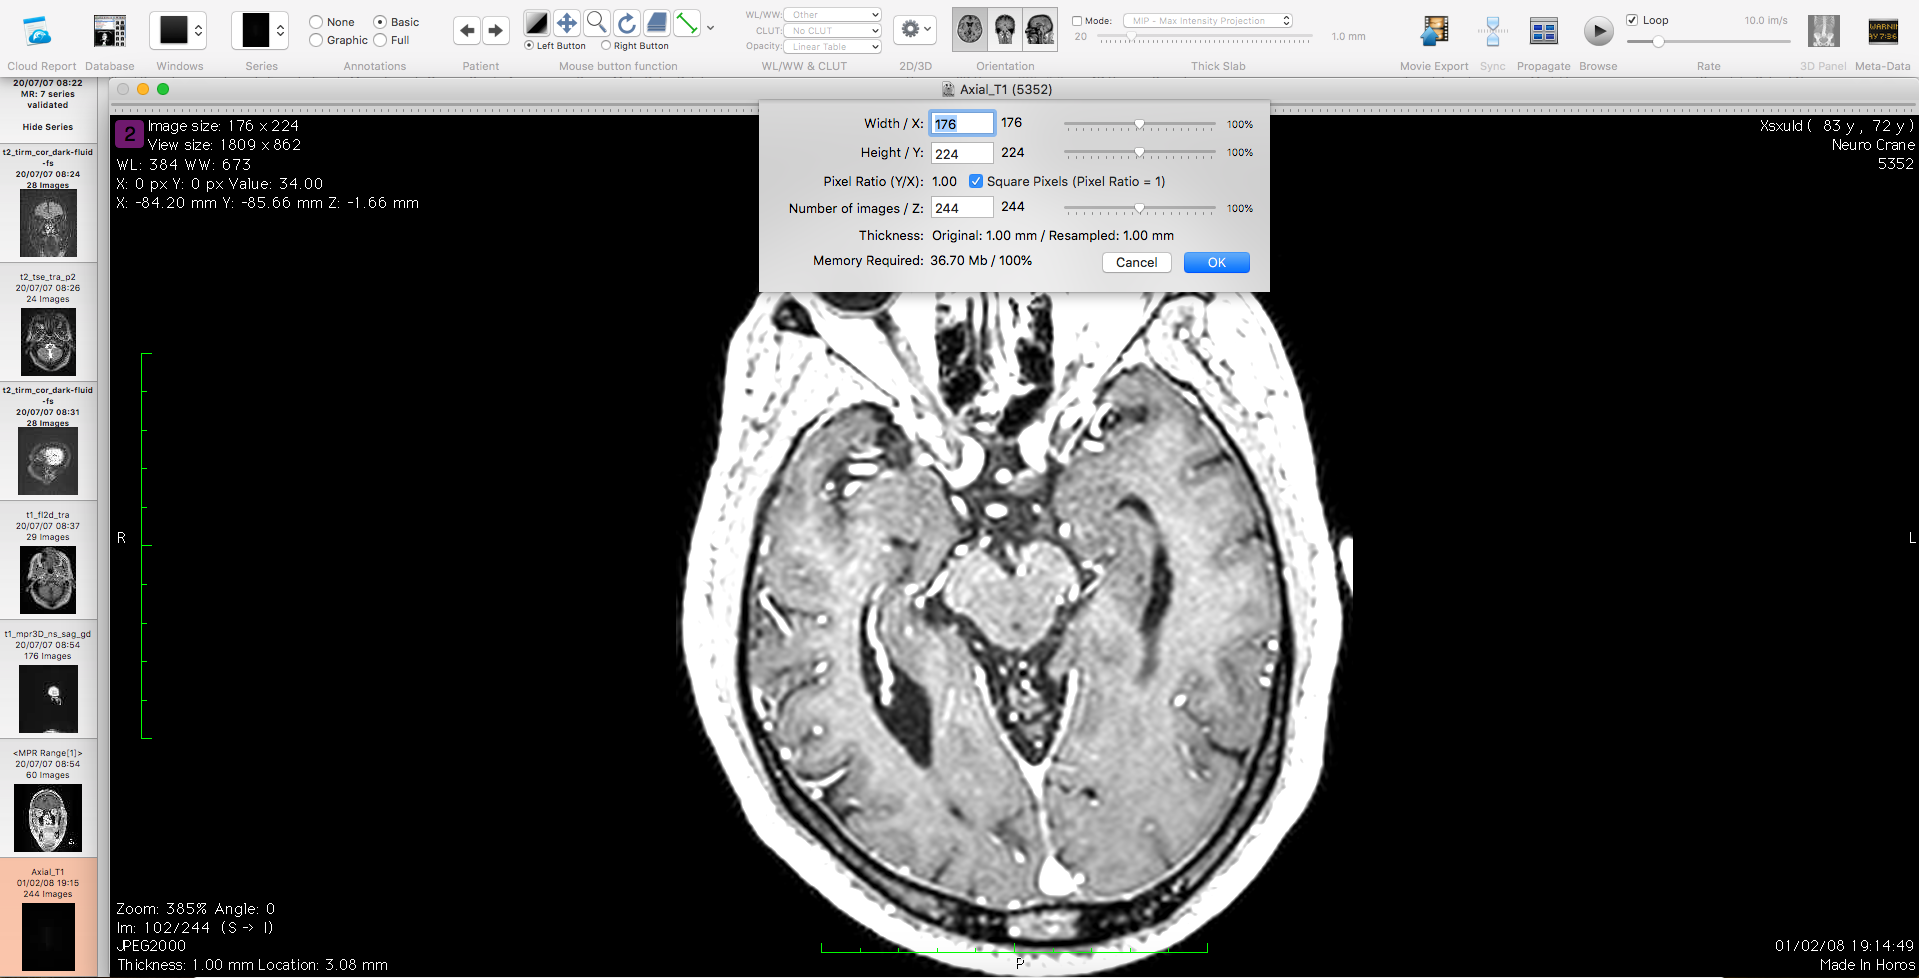Click the Movie Export icon
The height and width of the screenshot is (978, 1919).
point(1434,32)
